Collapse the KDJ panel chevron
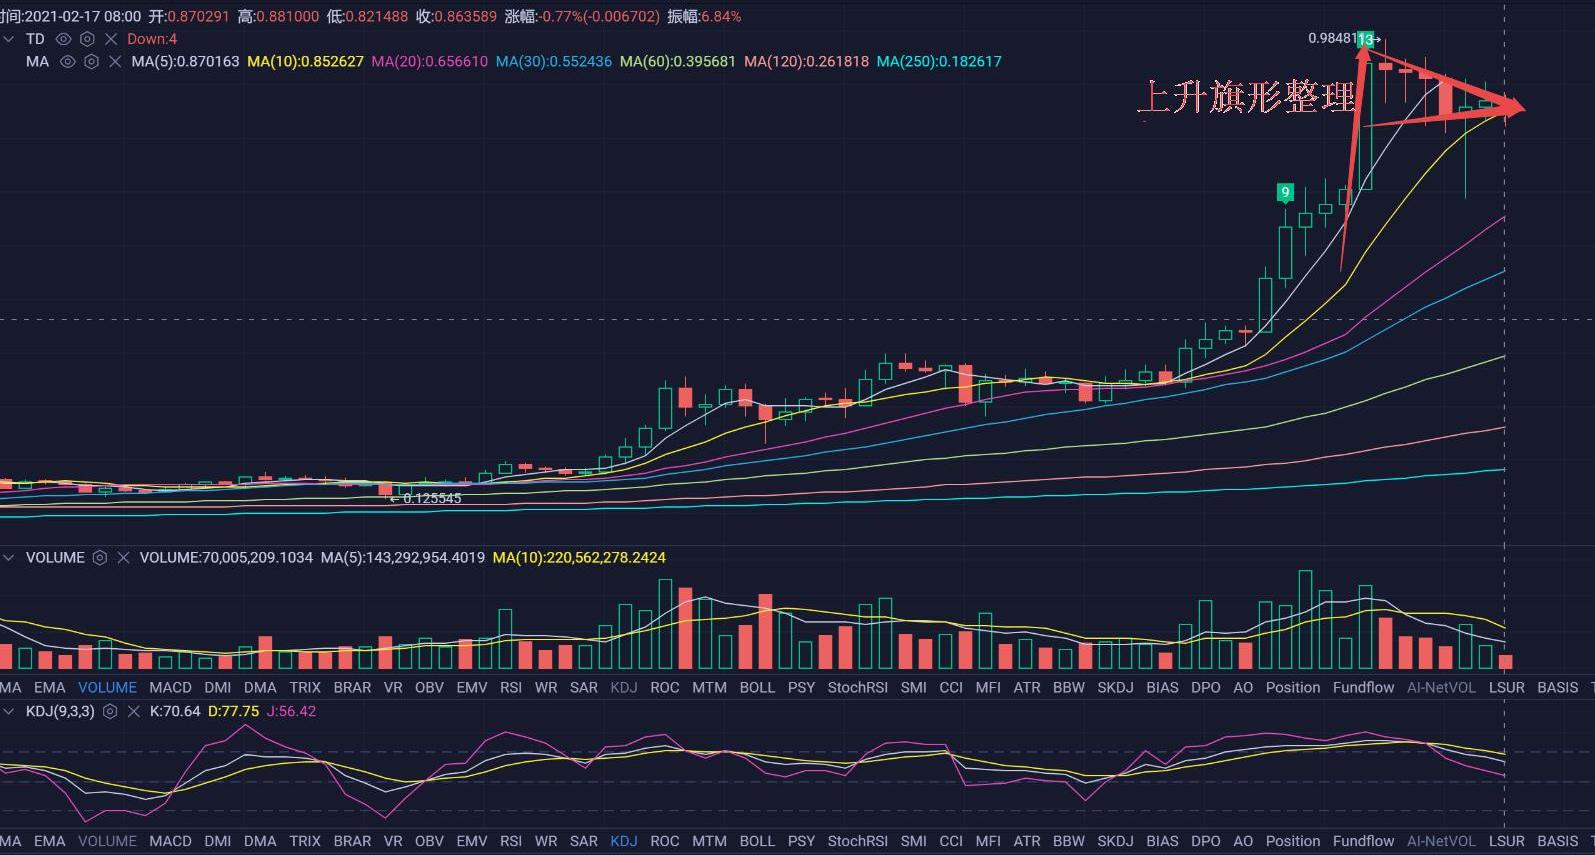This screenshot has width=1595, height=855. (9, 712)
